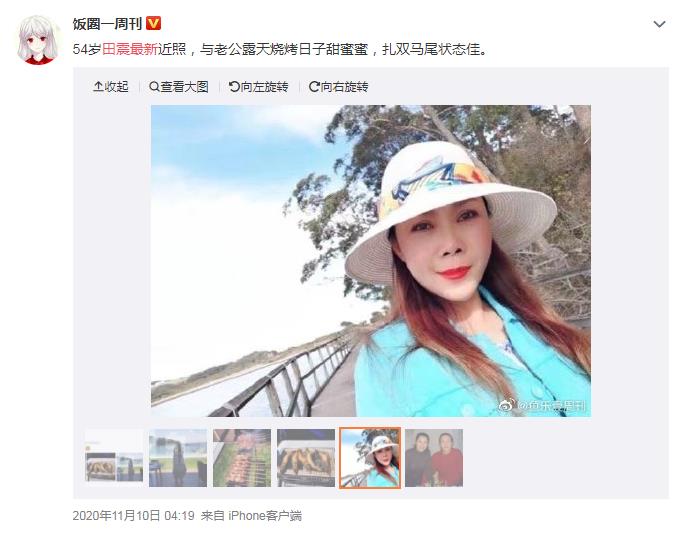Viewport: 680px width, 545px height.
Task: Click the 饭圈一周刊 profile avatar
Action: [38, 40]
